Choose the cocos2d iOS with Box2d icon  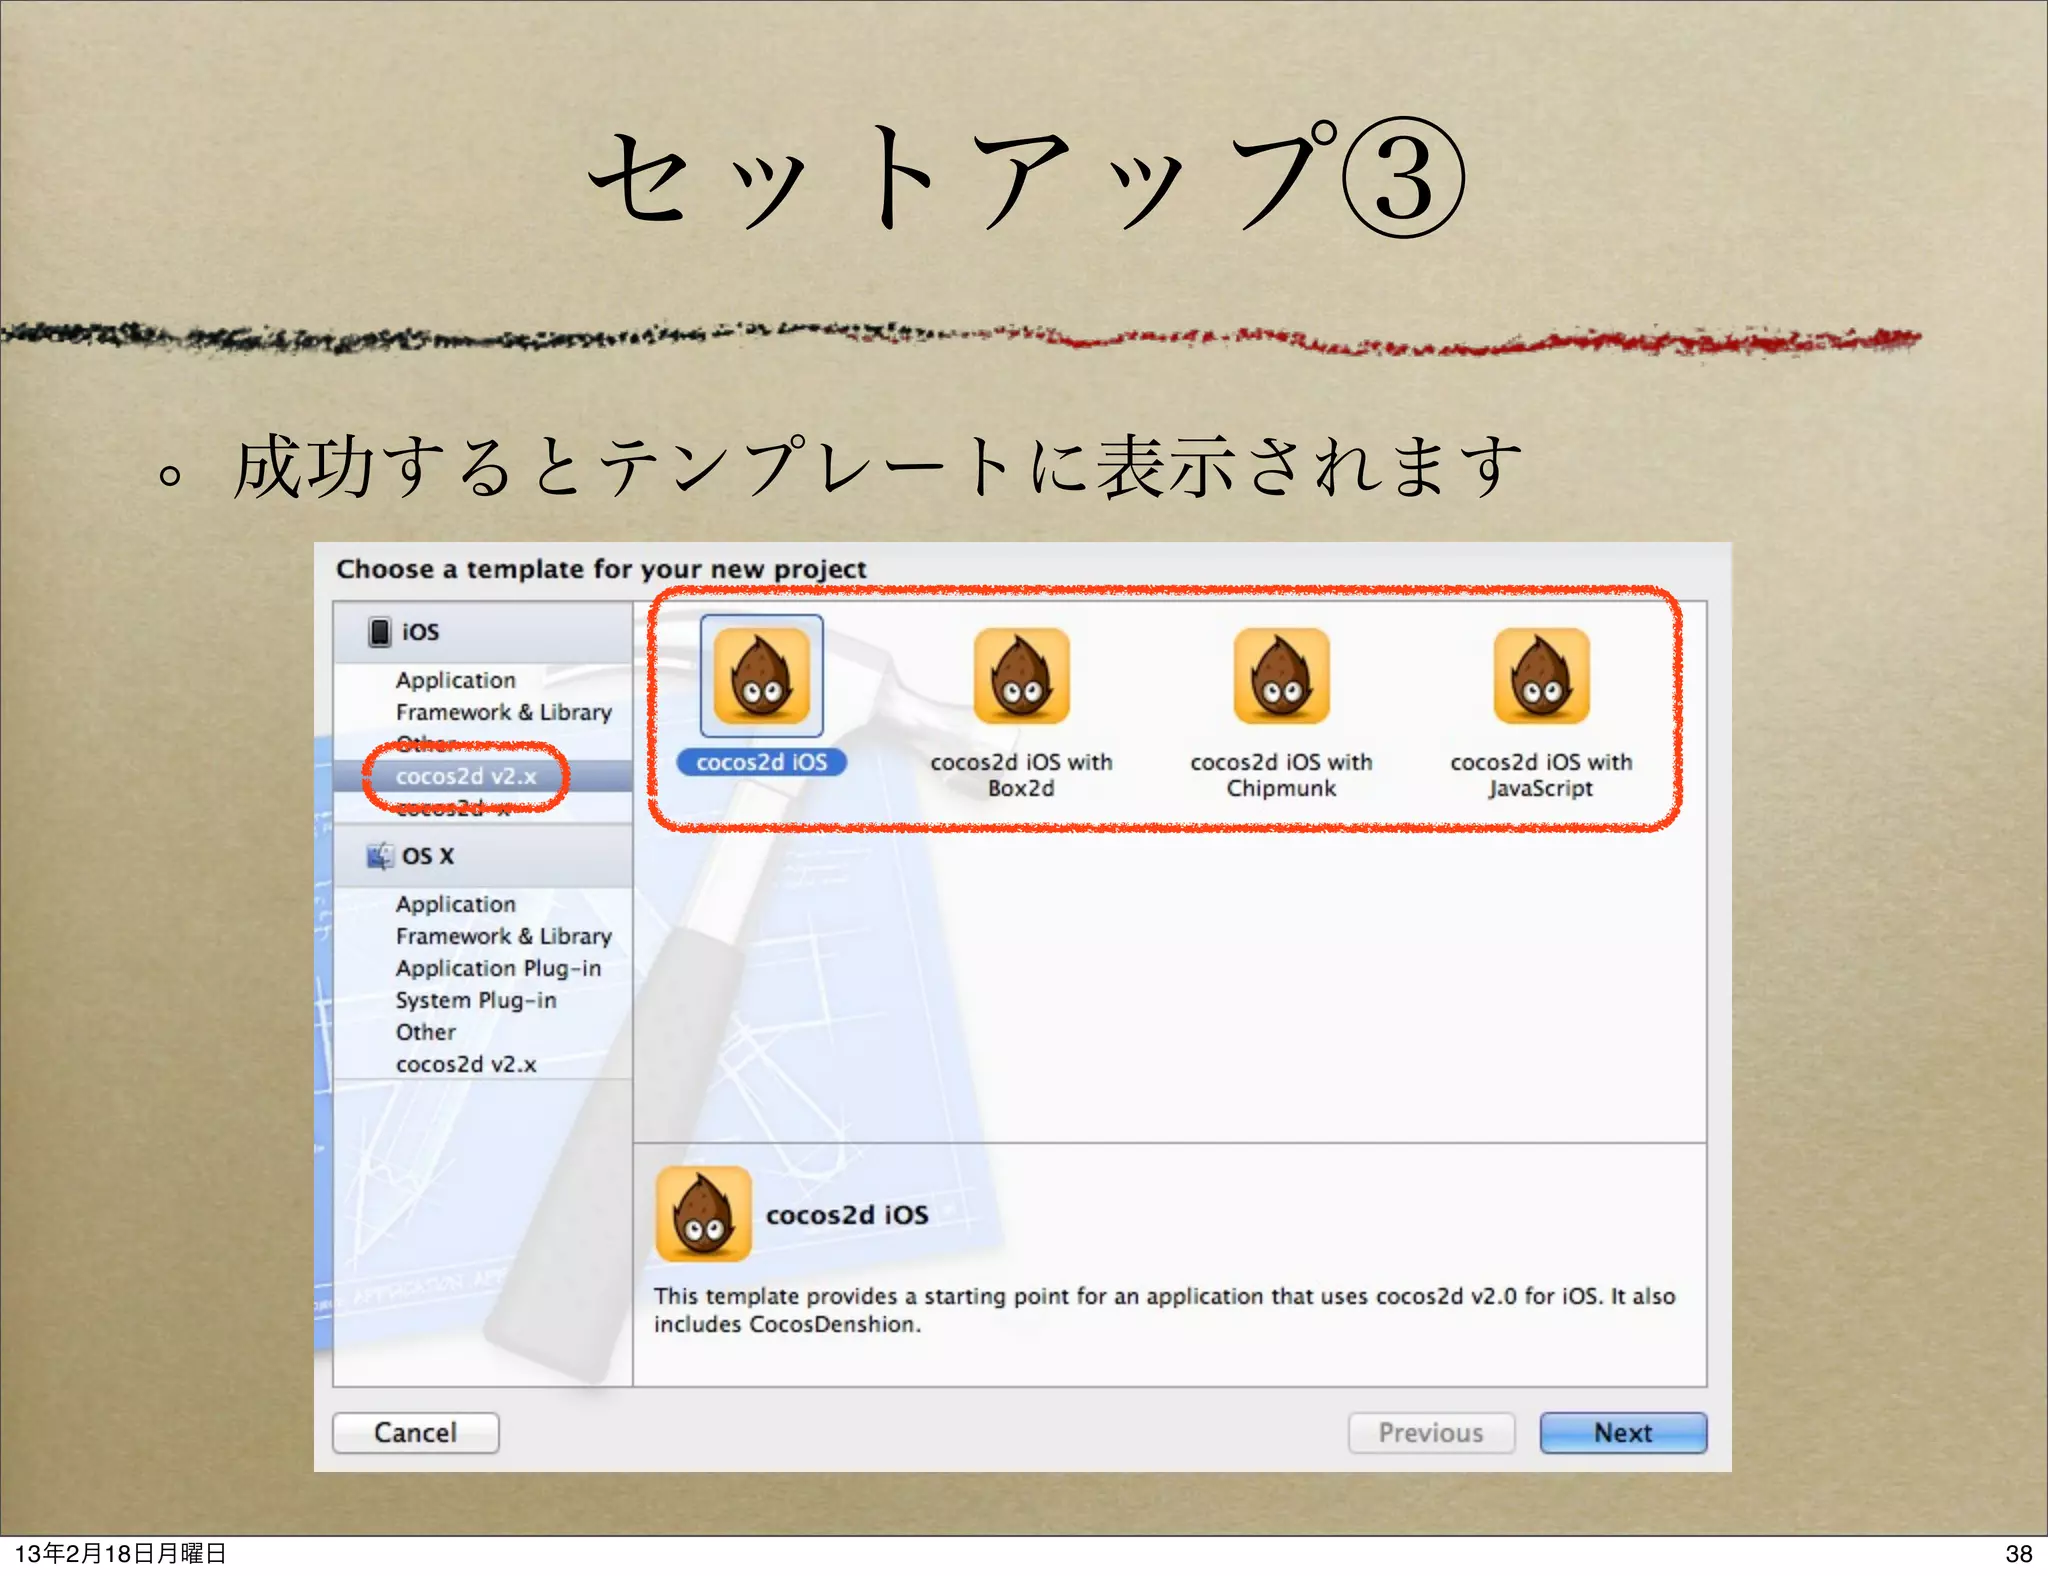(1021, 676)
